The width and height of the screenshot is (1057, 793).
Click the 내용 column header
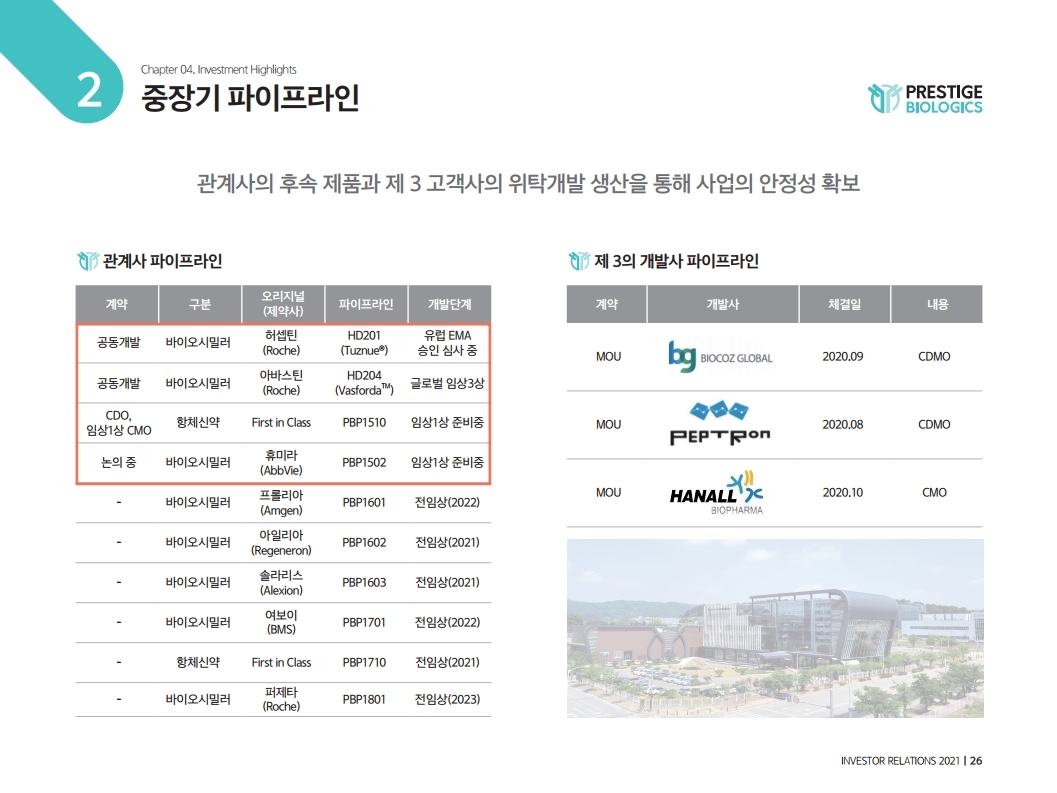(x=937, y=304)
